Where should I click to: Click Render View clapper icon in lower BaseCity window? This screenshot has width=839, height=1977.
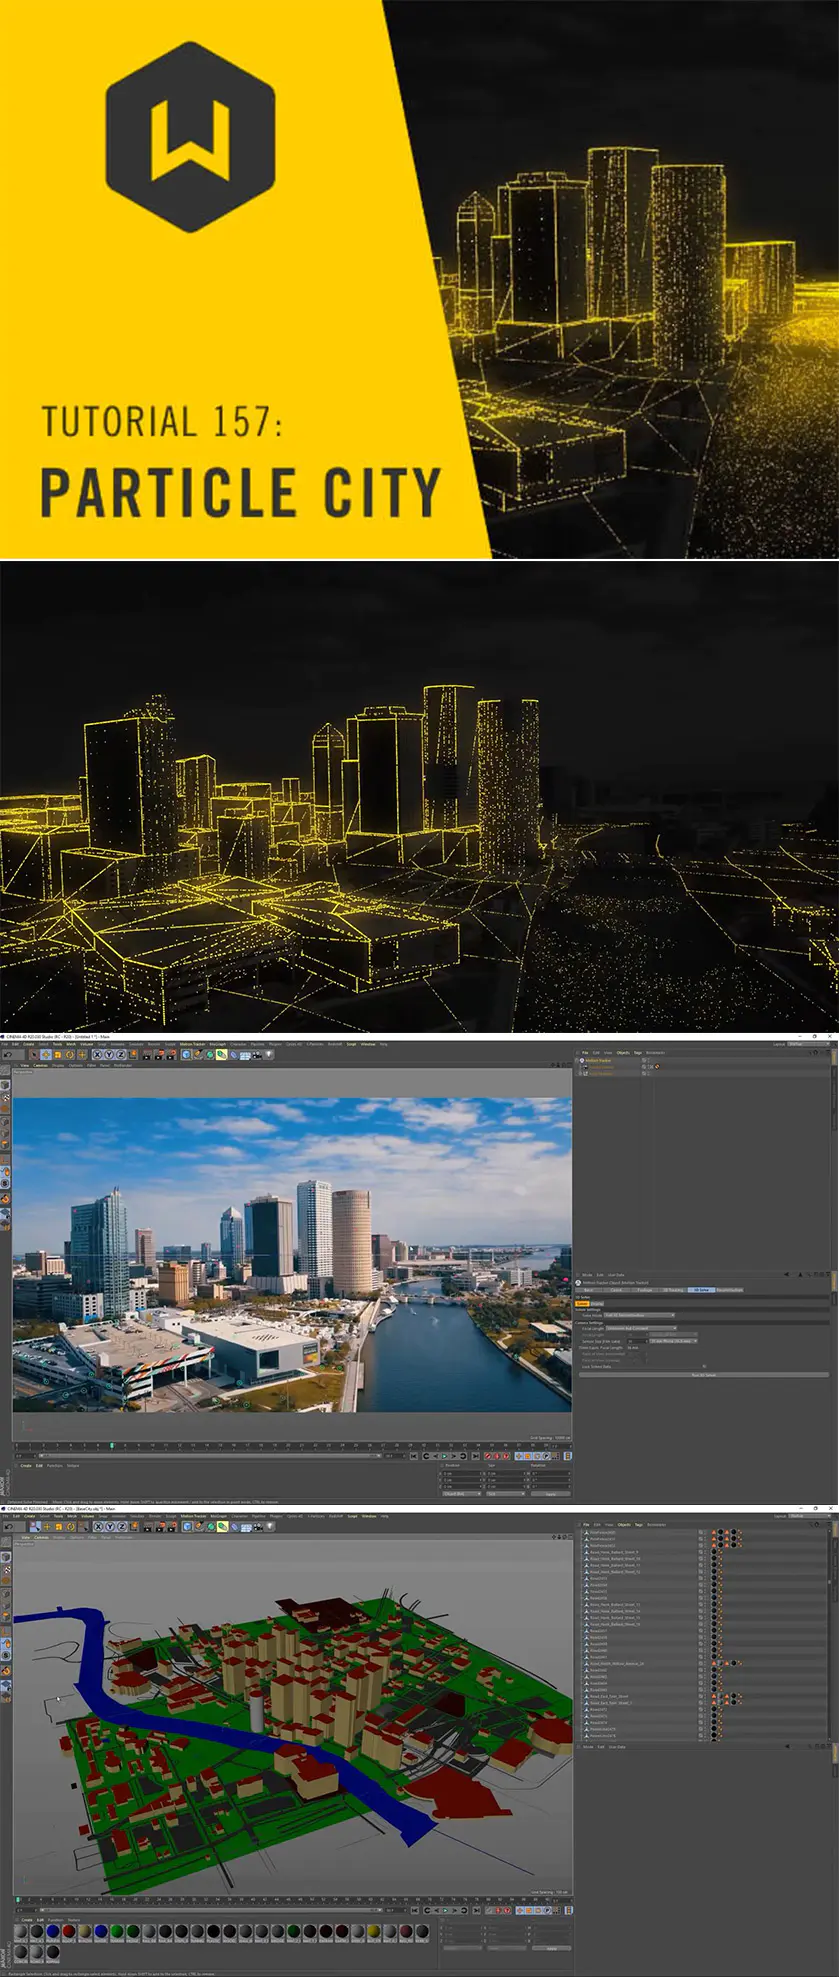(x=147, y=1527)
